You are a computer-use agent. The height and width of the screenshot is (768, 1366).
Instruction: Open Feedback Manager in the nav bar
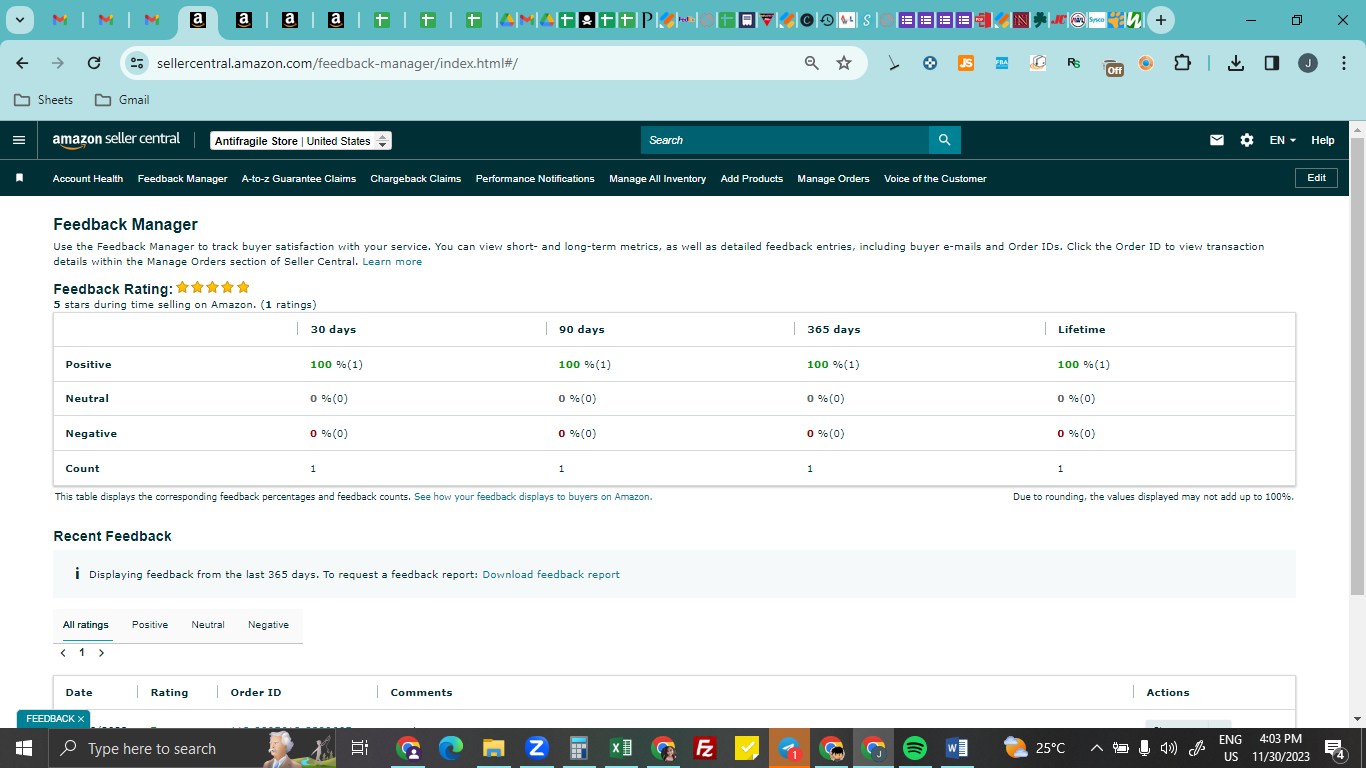click(x=183, y=179)
